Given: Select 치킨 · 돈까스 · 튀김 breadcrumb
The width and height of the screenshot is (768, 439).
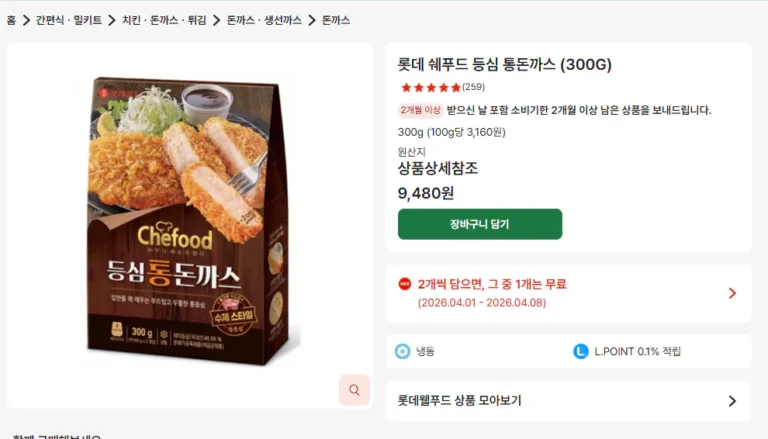Looking at the screenshot, I should coord(164,20).
